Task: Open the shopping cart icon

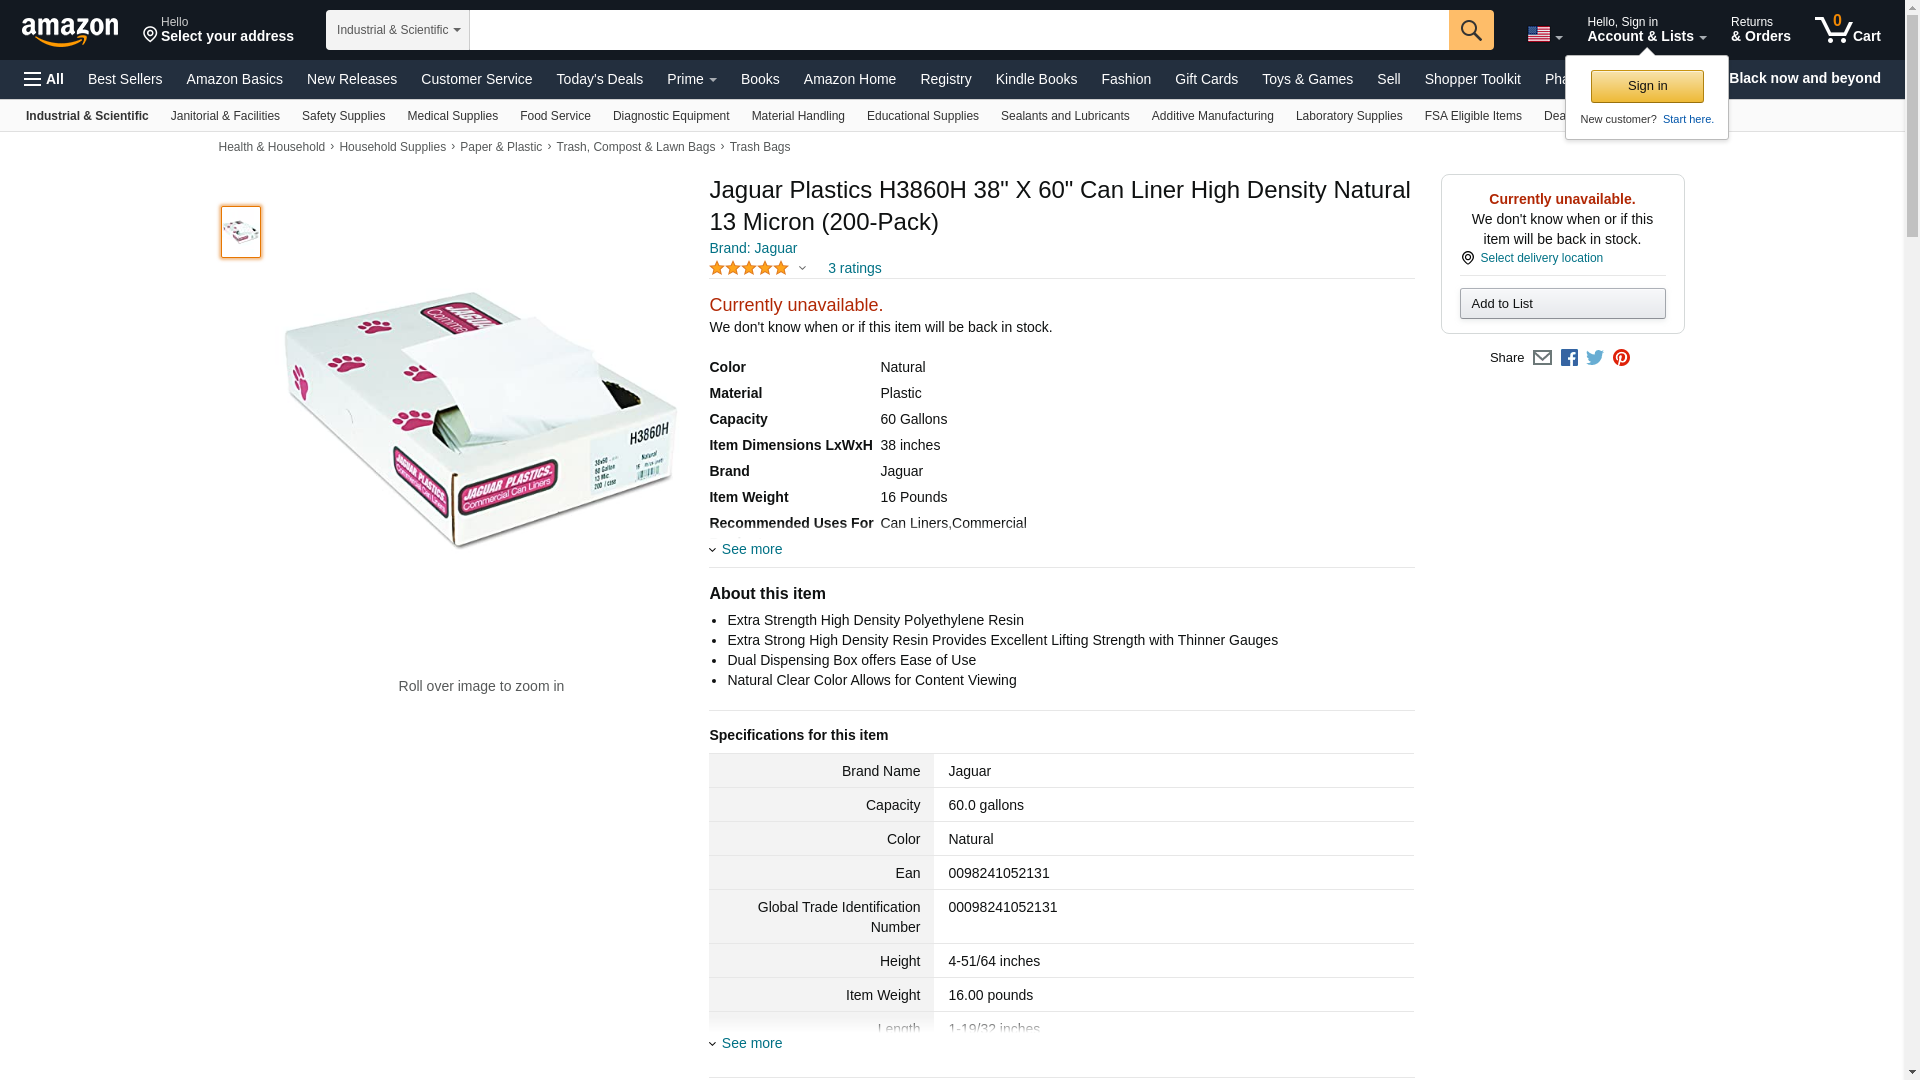Action: pos(1847,29)
